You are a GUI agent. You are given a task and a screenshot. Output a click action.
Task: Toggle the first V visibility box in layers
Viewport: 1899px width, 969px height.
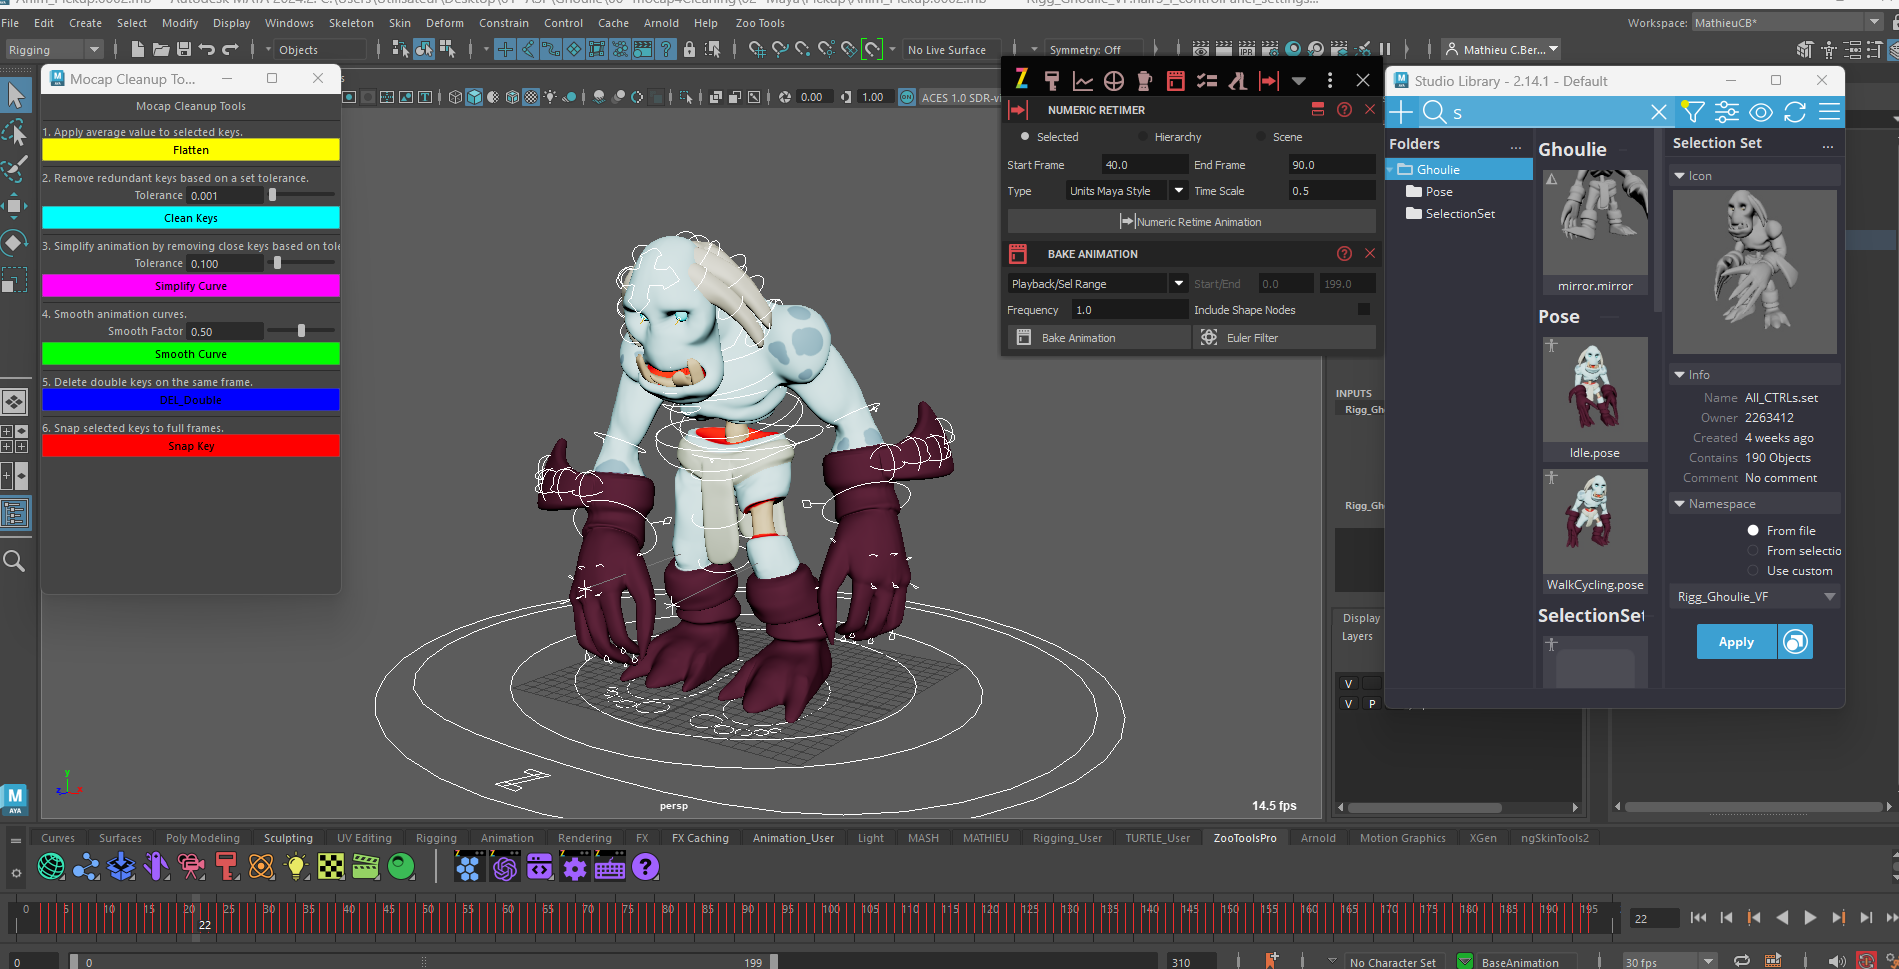pyautogui.click(x=1348, y=684)
